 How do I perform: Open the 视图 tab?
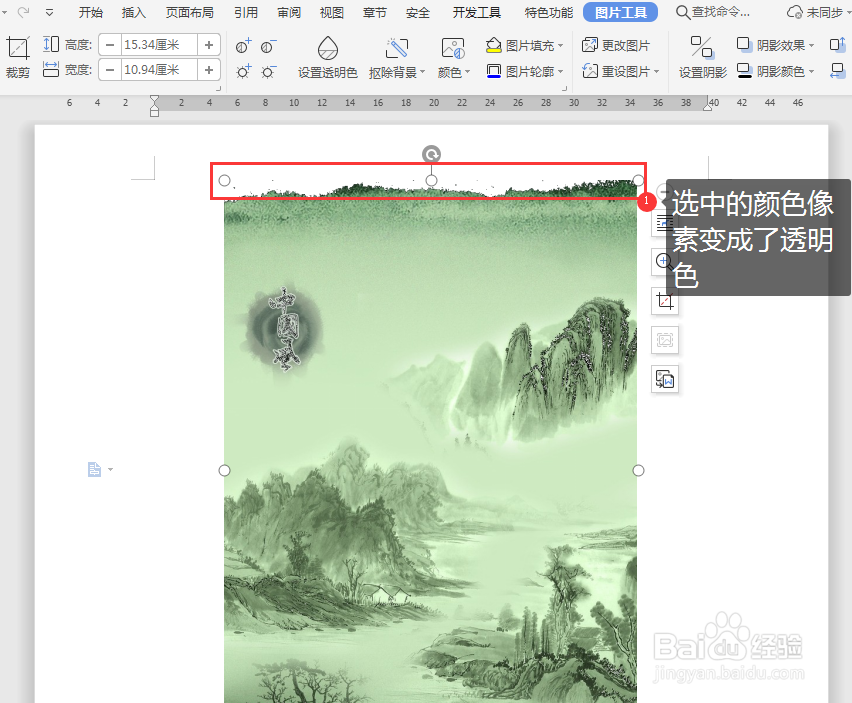click(331, 12)
